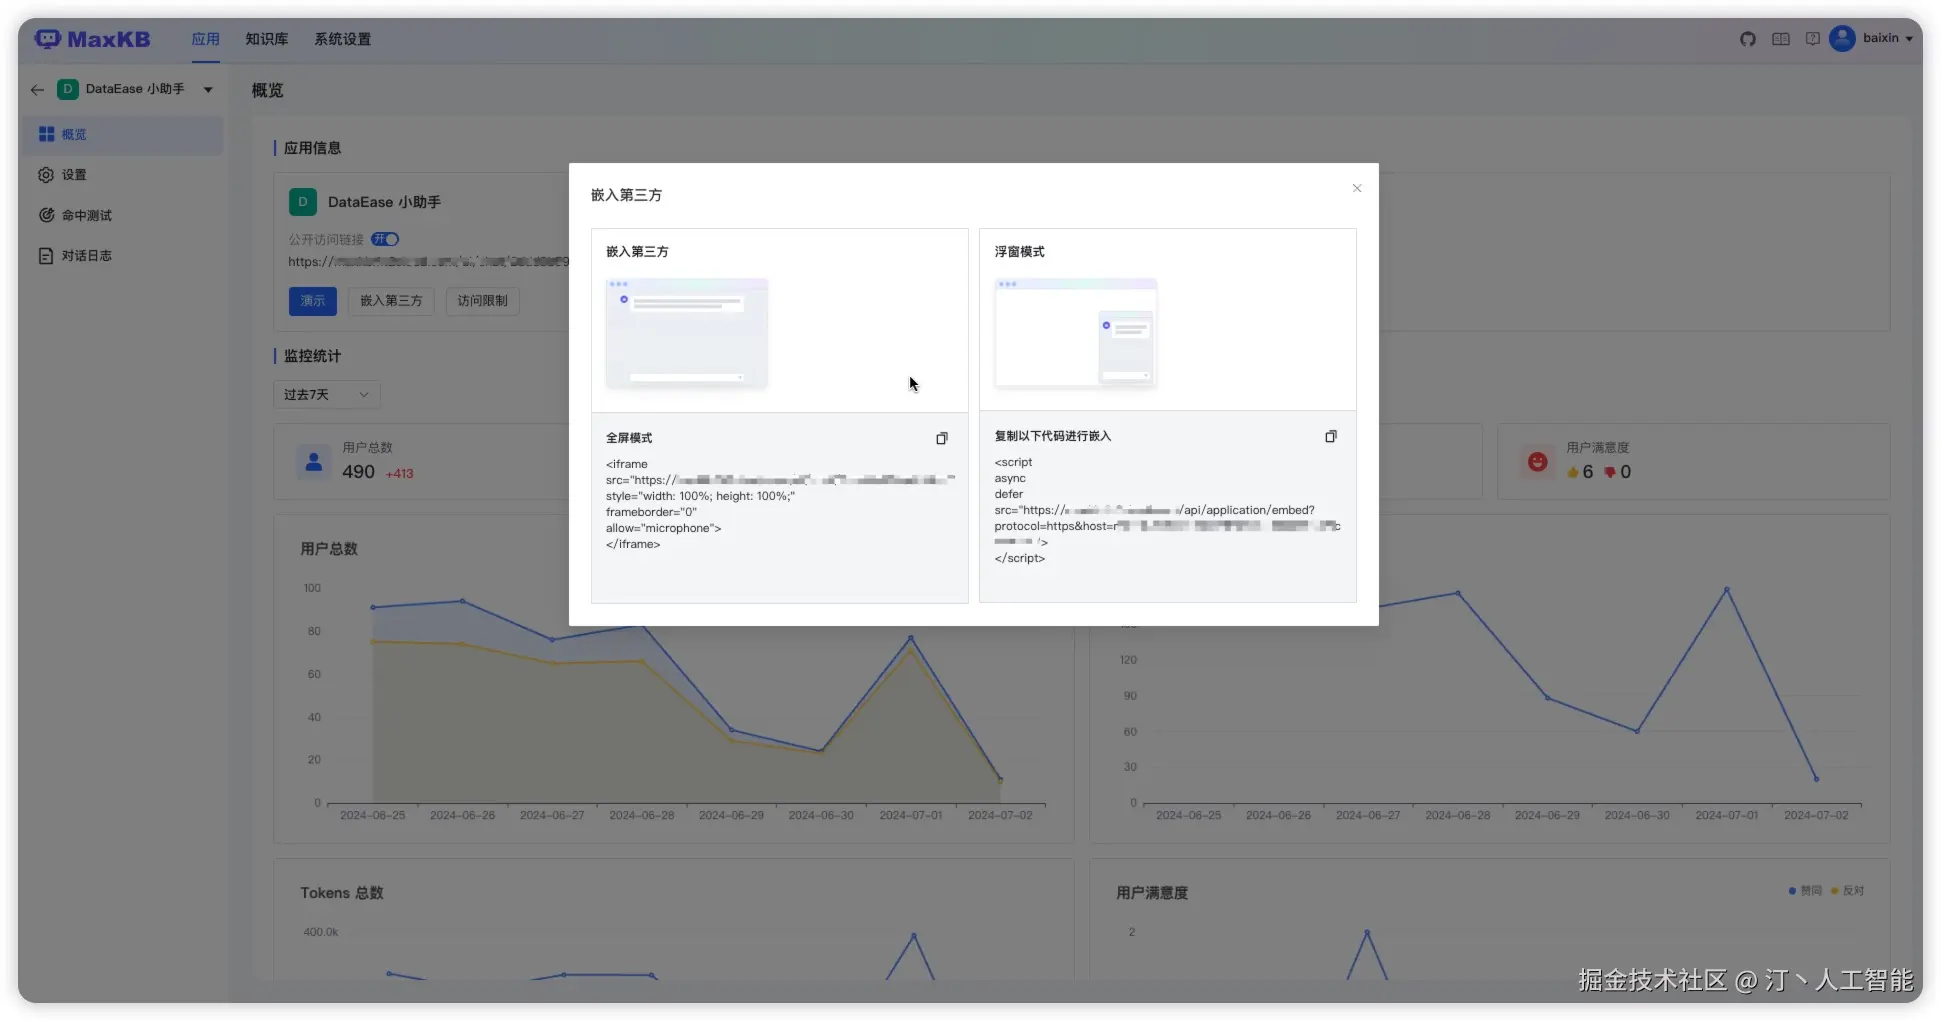The height and width of the screenshot is (1021, 1941).
Task: Click the public access URL text
Action: pyautogui.click(x=429, y=262)
